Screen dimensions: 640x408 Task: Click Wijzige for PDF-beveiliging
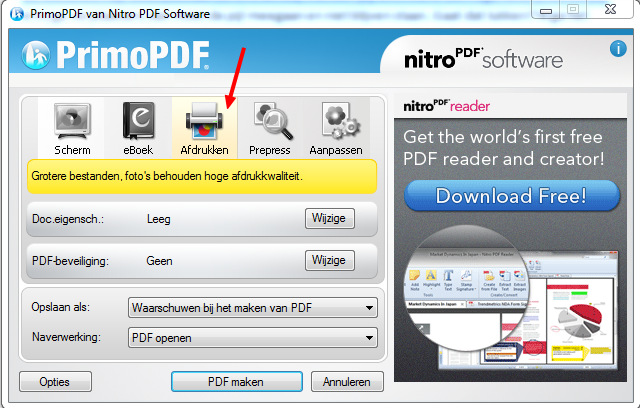point(330,260)
